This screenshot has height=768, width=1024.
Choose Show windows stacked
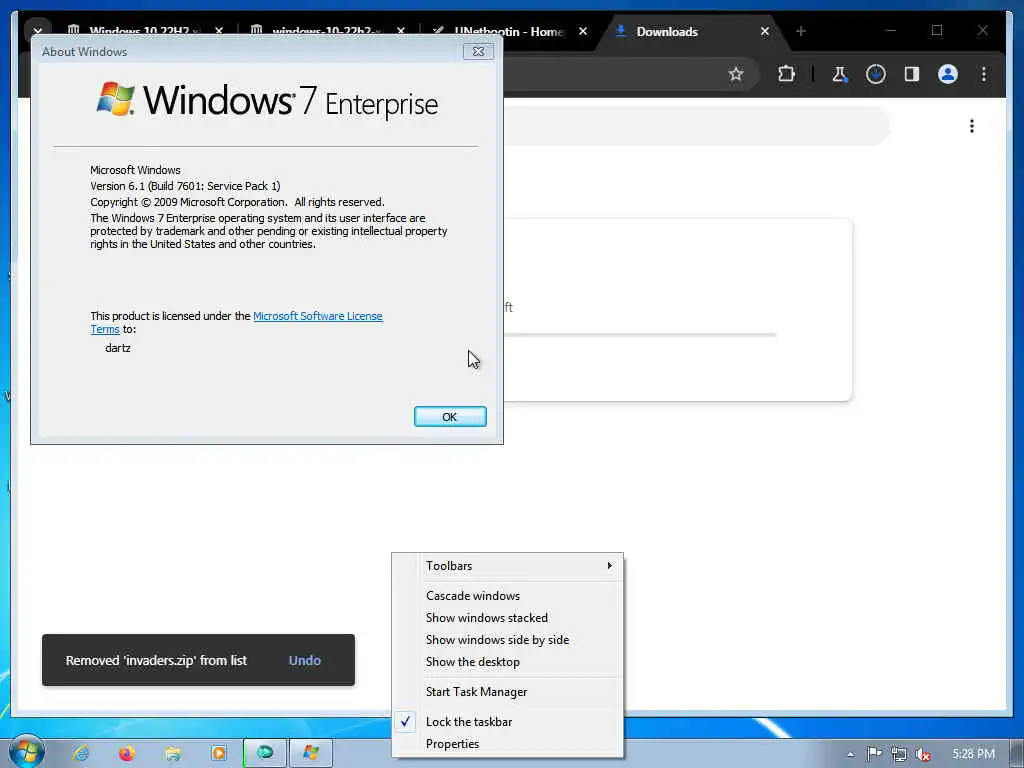tap(508, 618)
